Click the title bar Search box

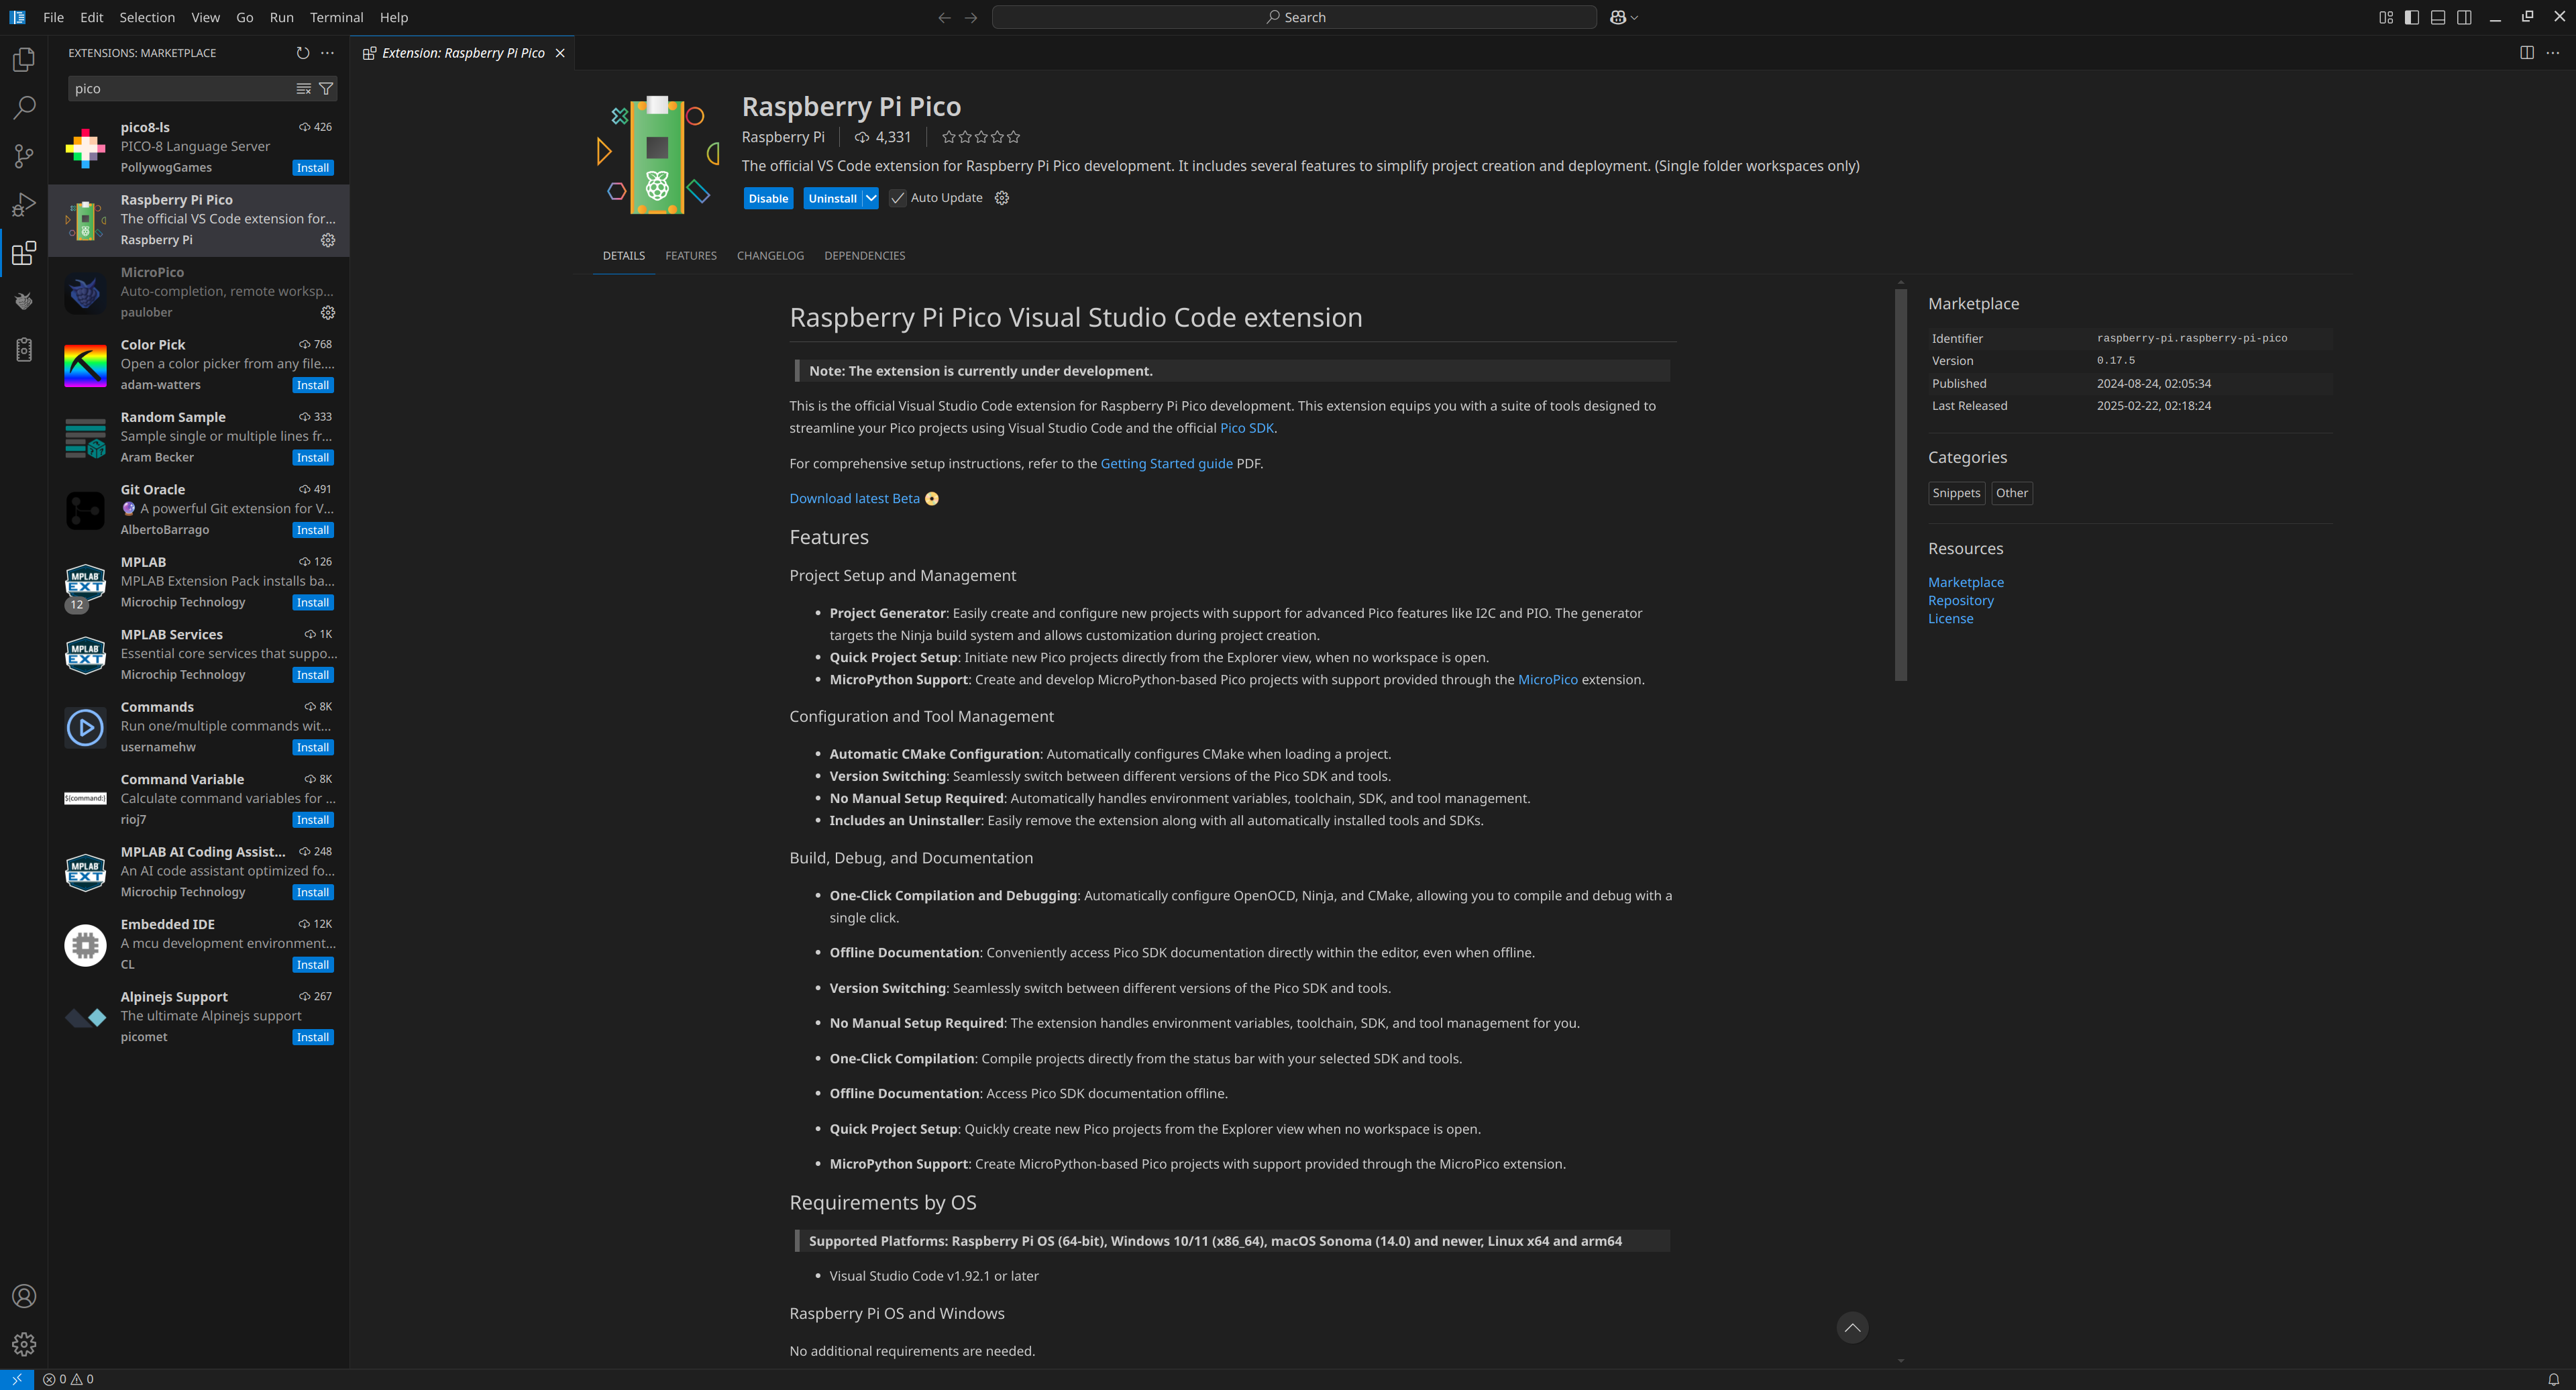1294,17
